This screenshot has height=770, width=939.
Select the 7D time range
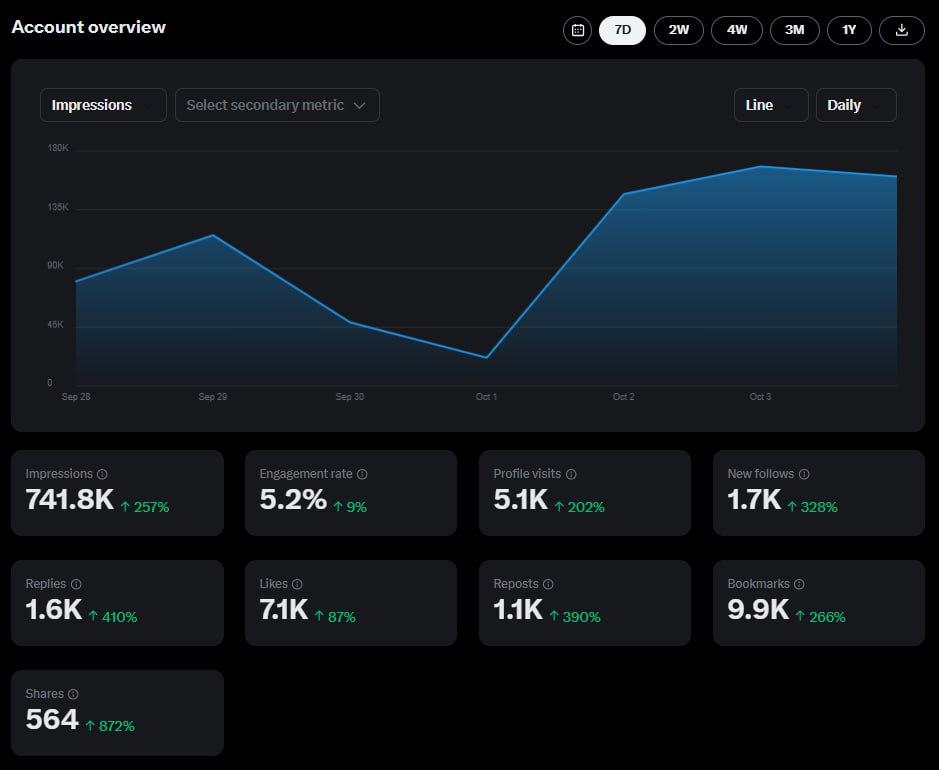[622, 30]
